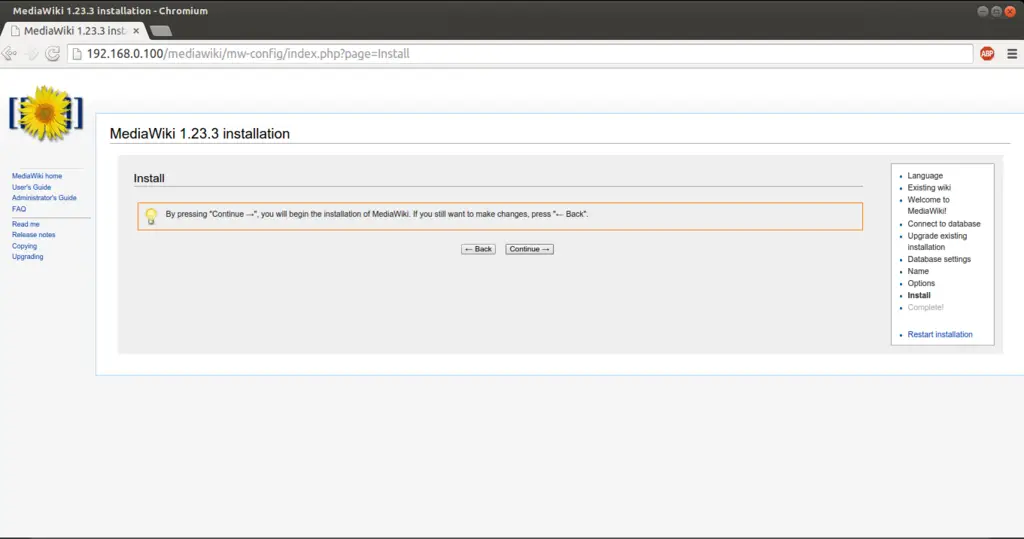Click the lightbulb tip icon
The image size is (1024, 539).
point(151,216)
